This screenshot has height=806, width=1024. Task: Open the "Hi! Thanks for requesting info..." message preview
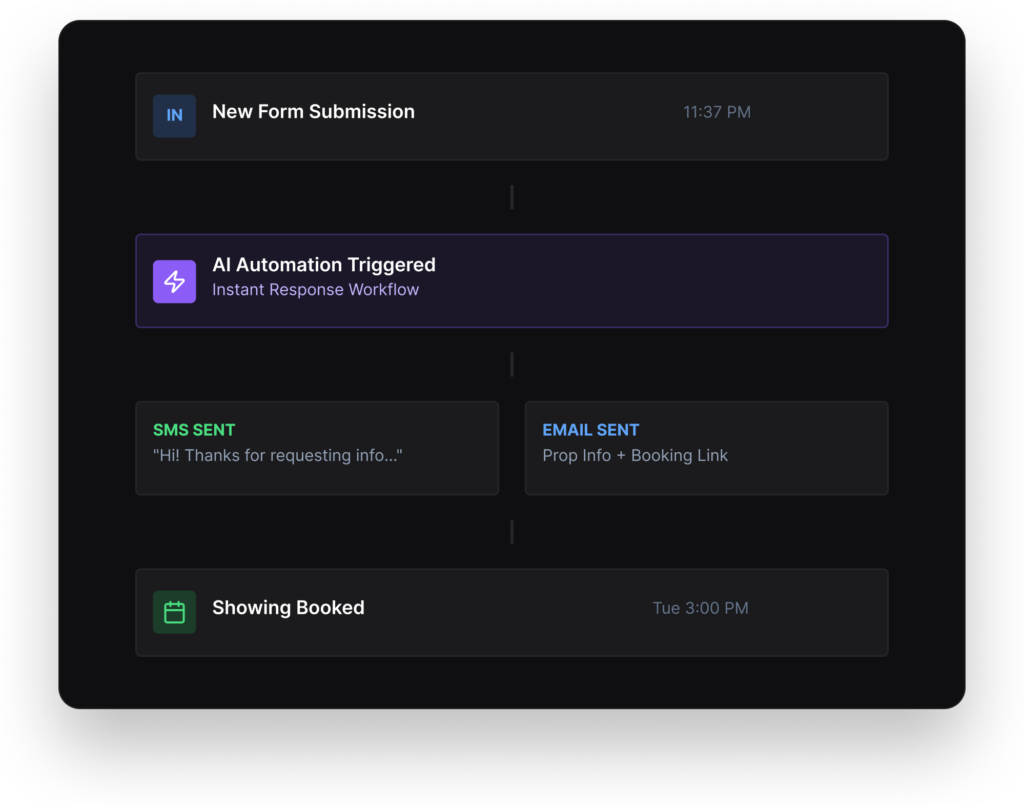point(278,456)
